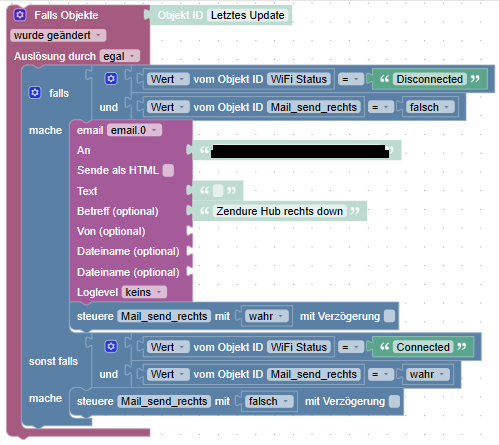The image size is (499, 445).
Task: Toggle the Sende als HTML checkbox
Action: pyautogui.click(x=168, y=170)
